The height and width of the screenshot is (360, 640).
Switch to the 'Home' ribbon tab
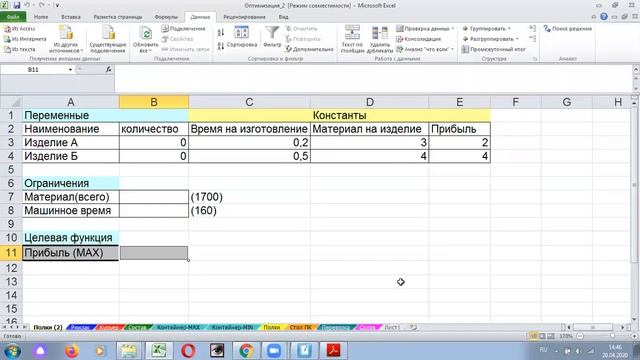coord(41,17)
